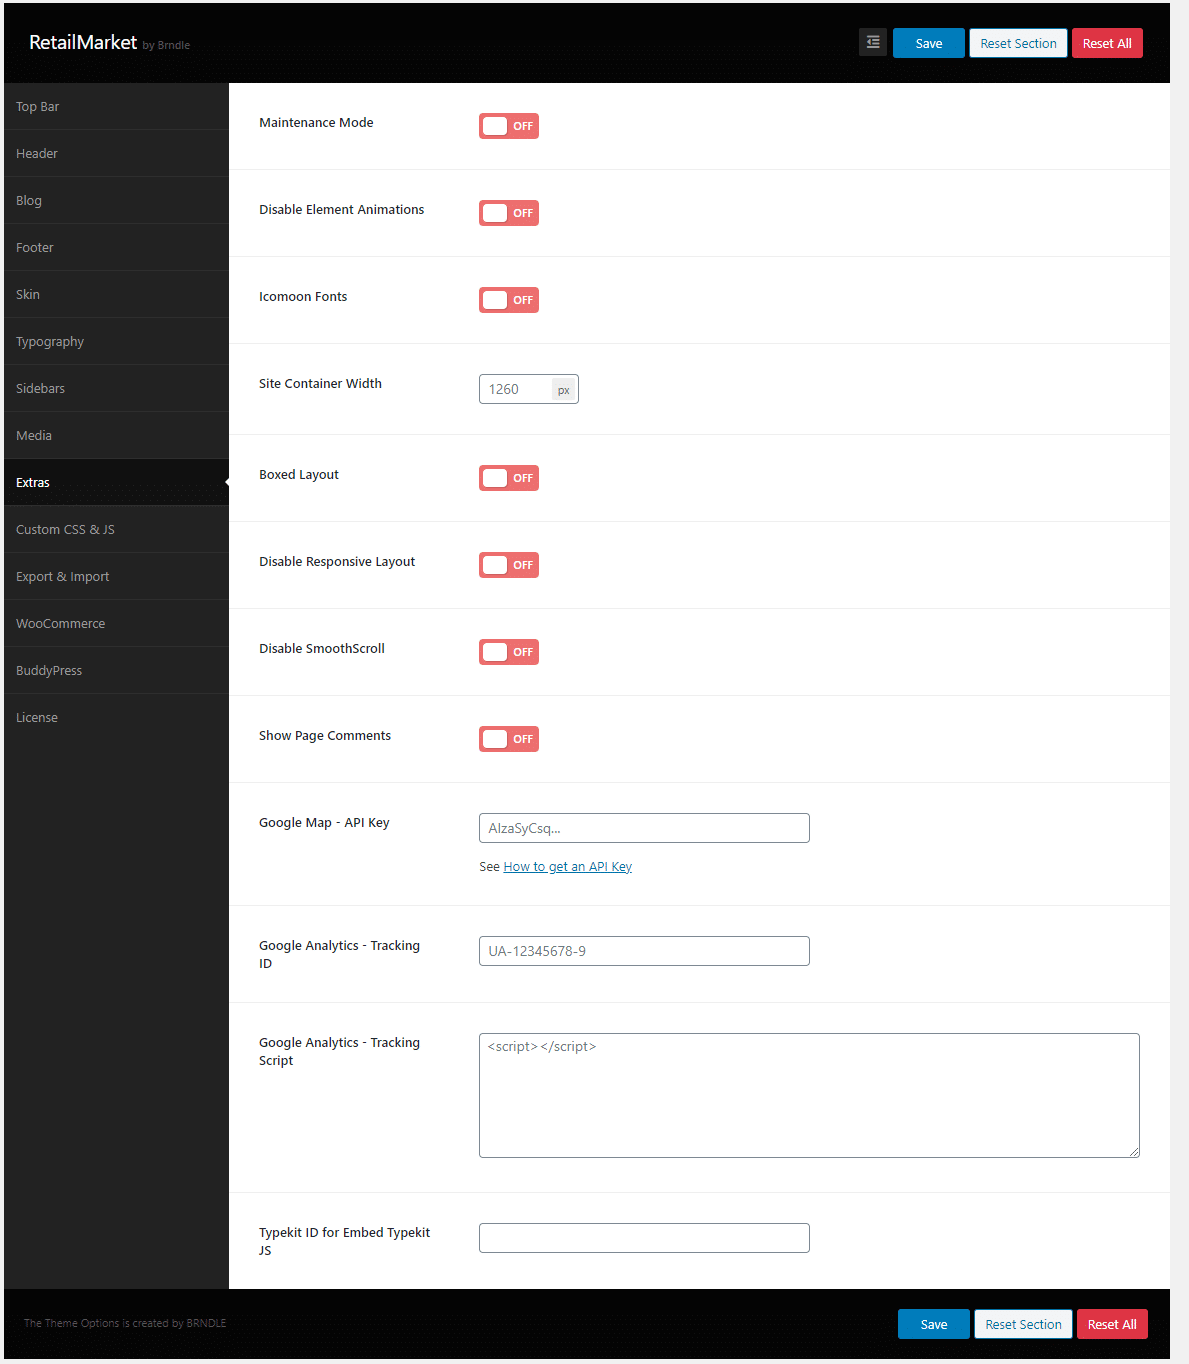Open the Media section
The width and height of the screenshot is (1189, 1364).
point(116,435)
